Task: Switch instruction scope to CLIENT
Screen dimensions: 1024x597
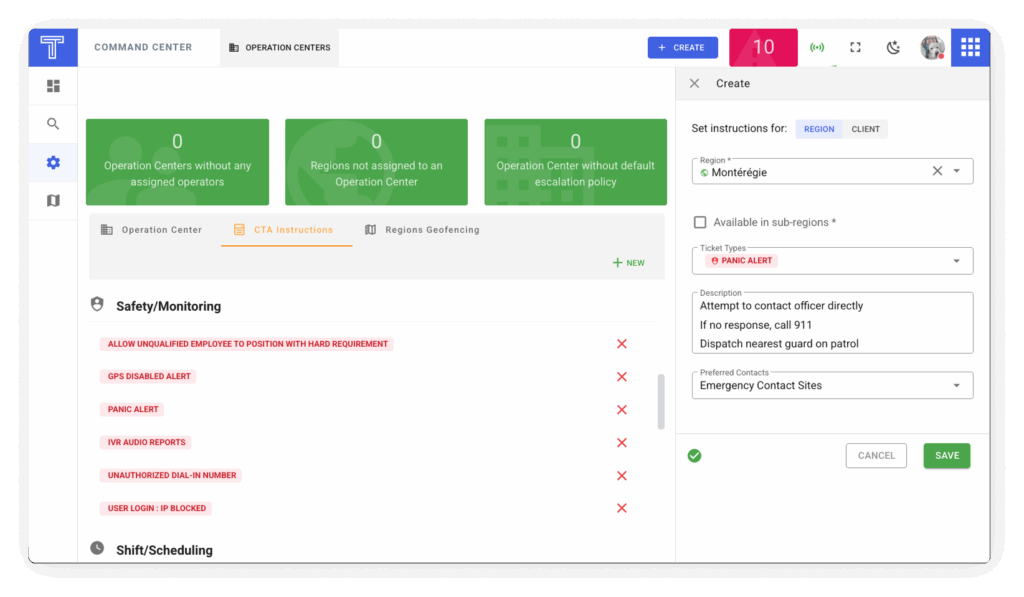Action: (x=865, y=129)
